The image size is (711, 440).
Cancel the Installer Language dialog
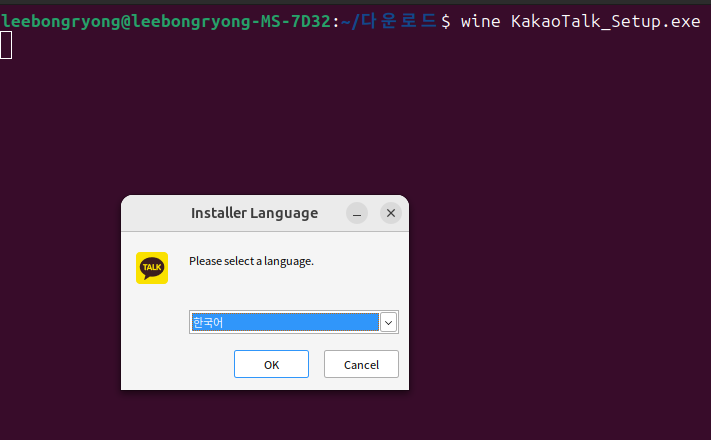361,364
